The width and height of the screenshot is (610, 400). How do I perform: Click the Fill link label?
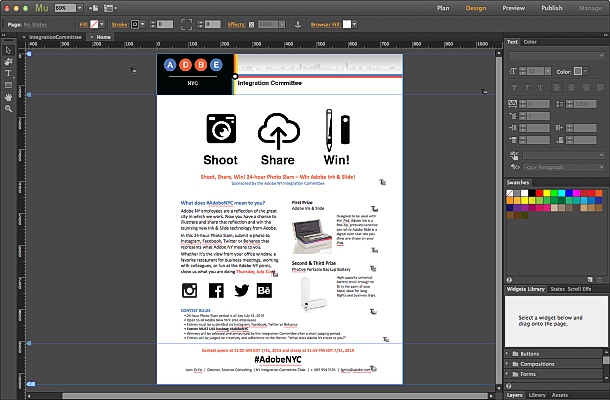[x=83, y=25]
